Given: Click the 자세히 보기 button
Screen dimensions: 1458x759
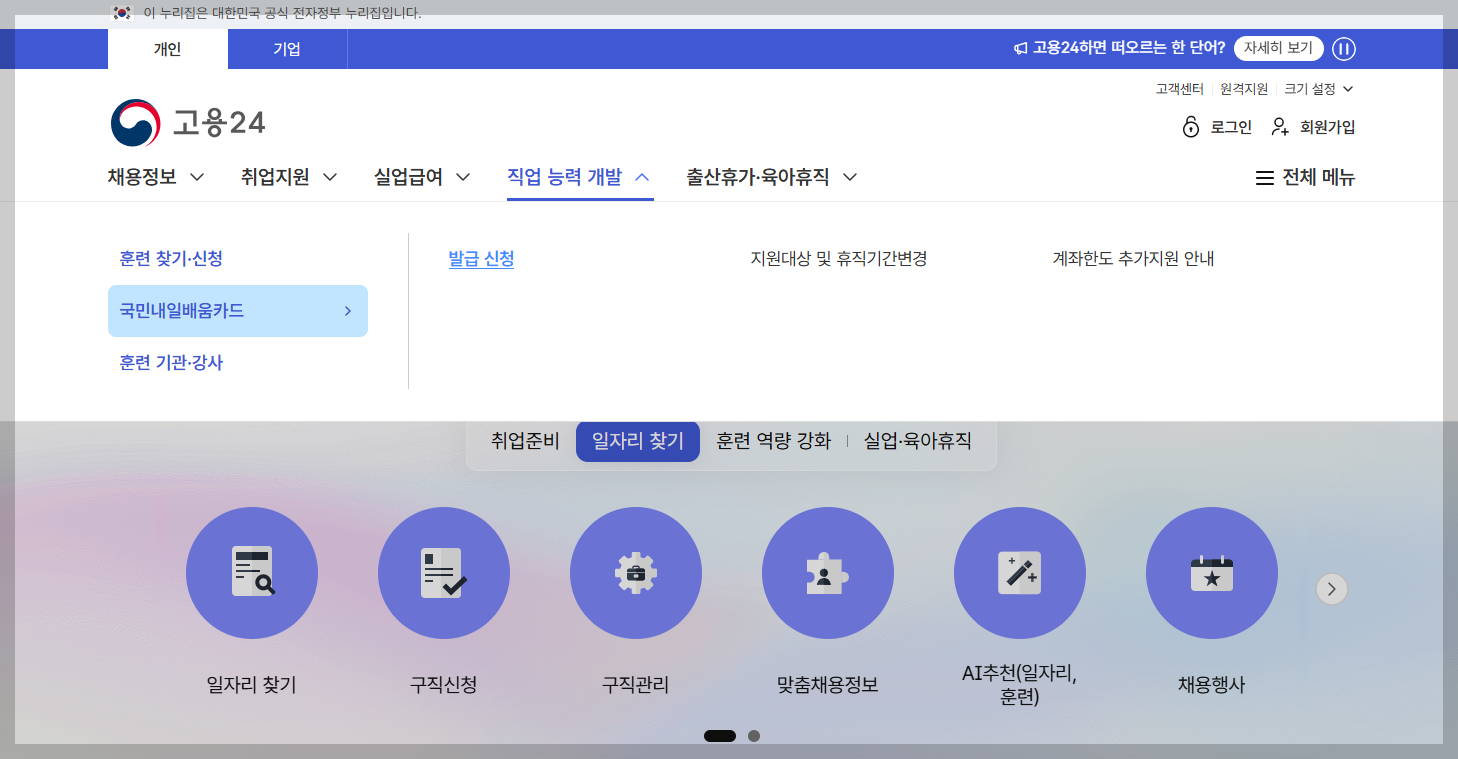Looking at the screenshot, I should click(1278, 49).
